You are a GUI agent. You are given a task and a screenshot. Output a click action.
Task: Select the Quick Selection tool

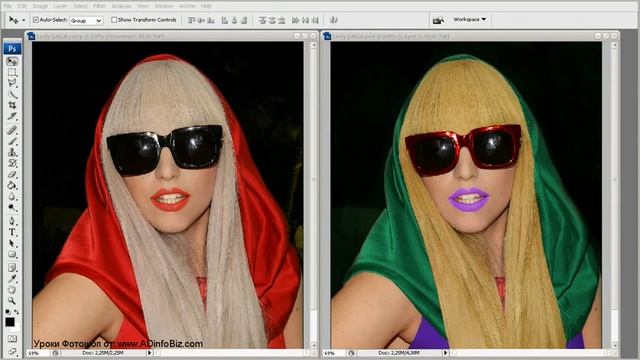[x=12, y=94]
